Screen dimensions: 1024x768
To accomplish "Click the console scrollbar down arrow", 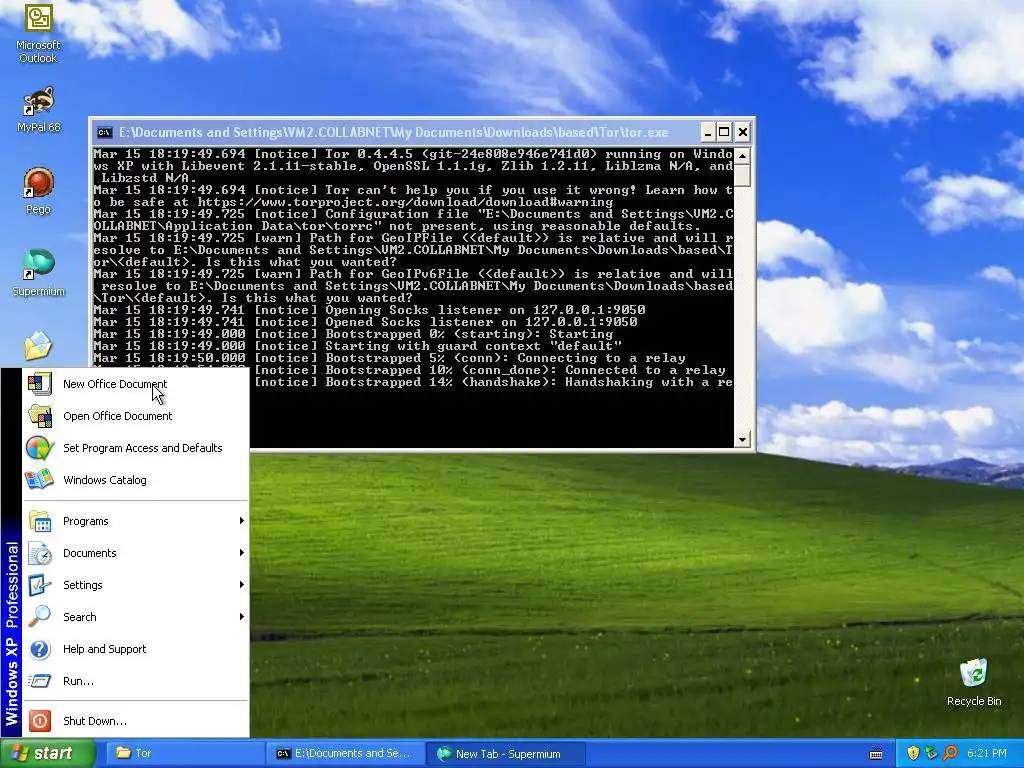I will 742,440.
